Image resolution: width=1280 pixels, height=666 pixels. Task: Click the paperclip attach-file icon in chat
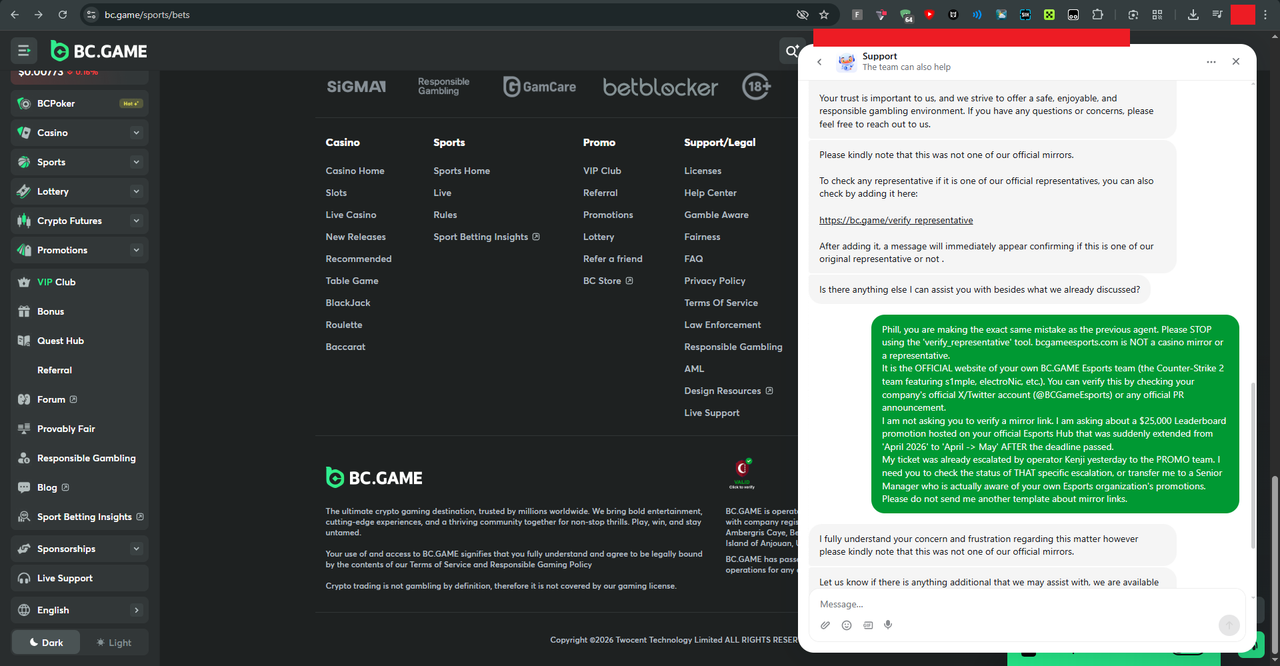[x=825, y=625]
